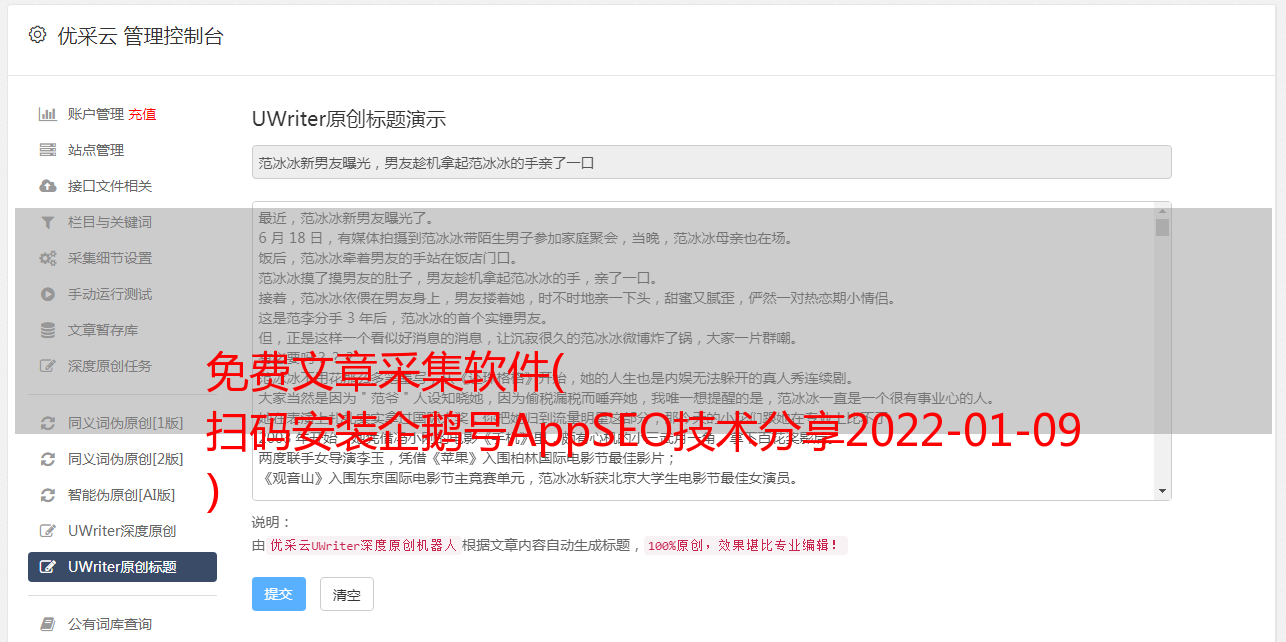
Task: Click the gears icon for 采集细节设置
Action: [x=47, y=258]
